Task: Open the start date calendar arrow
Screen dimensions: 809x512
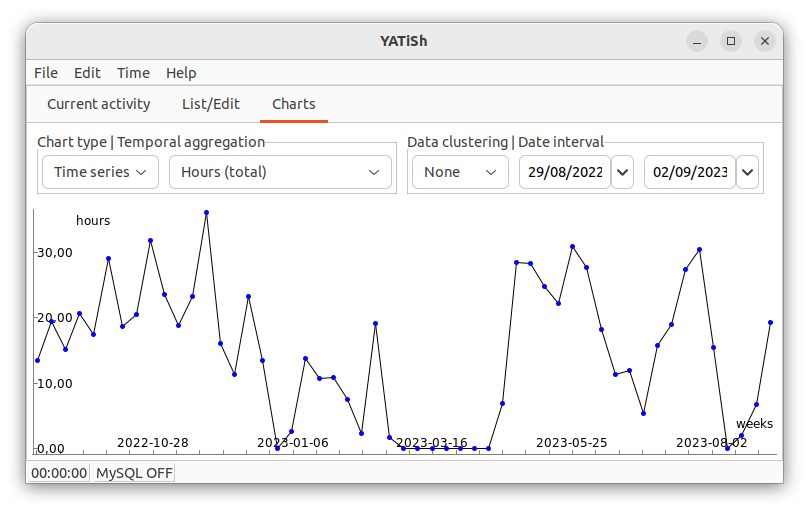Action: pyautogui.click(x=622, y=172)
